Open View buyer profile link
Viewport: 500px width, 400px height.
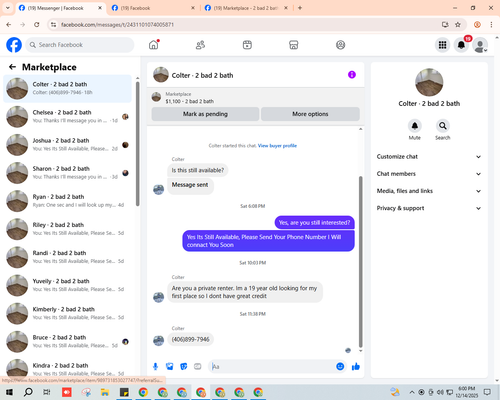coord(277,146)
